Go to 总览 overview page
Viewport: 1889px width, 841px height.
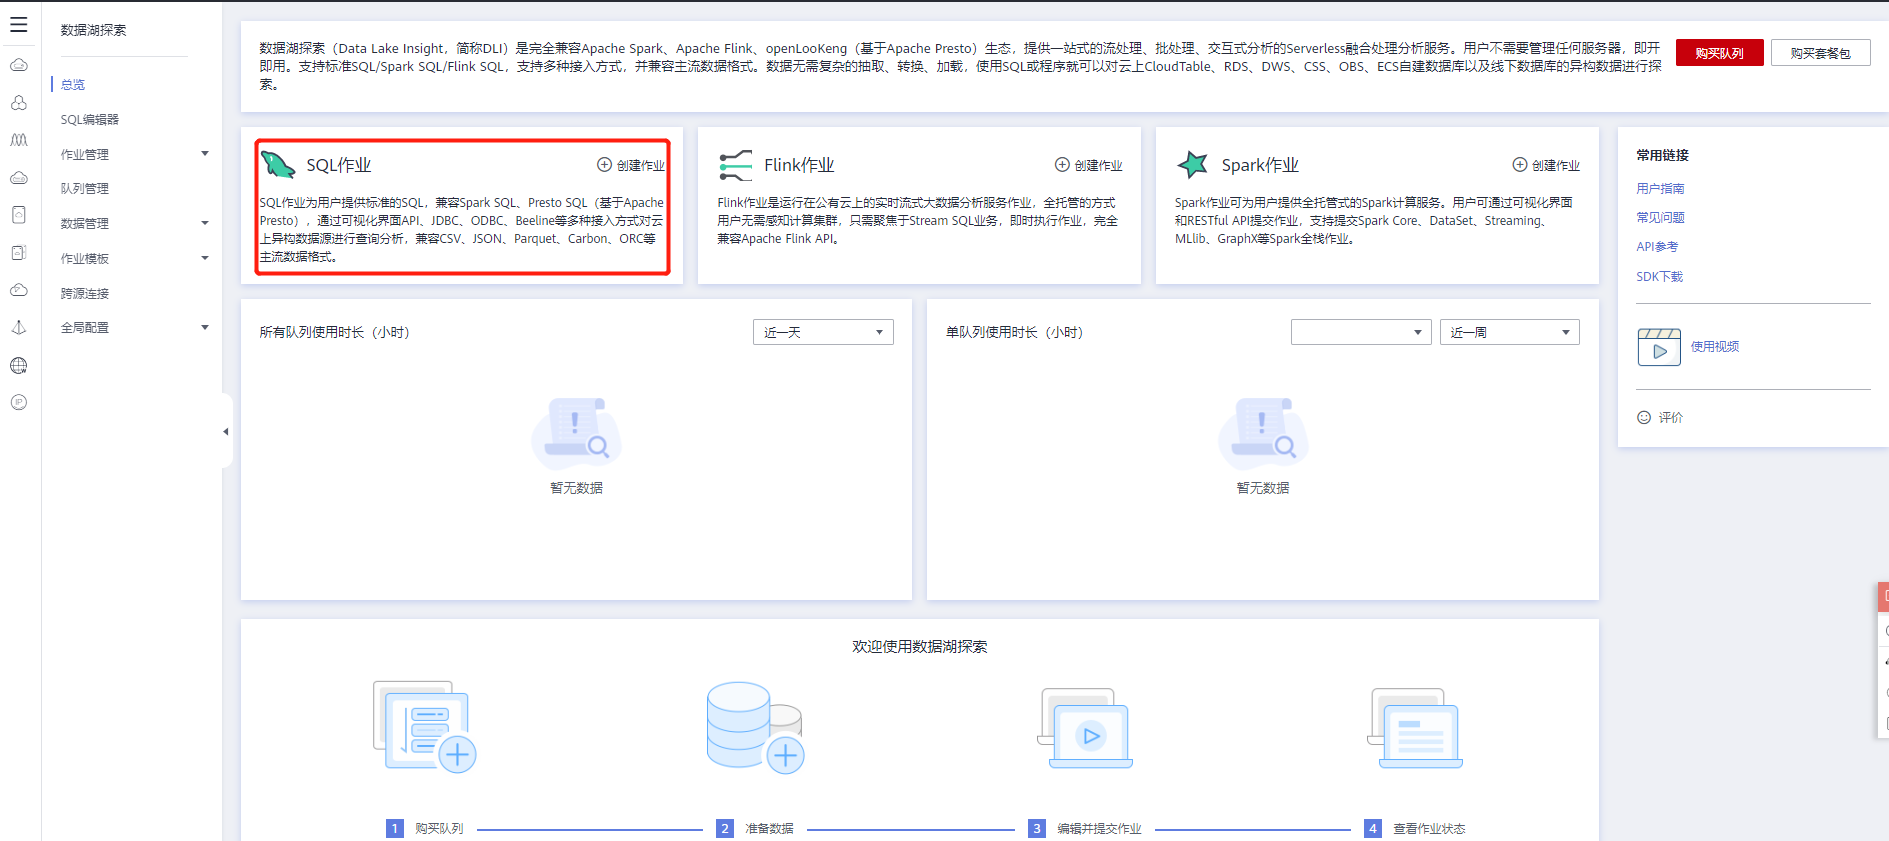coord(73,85)
